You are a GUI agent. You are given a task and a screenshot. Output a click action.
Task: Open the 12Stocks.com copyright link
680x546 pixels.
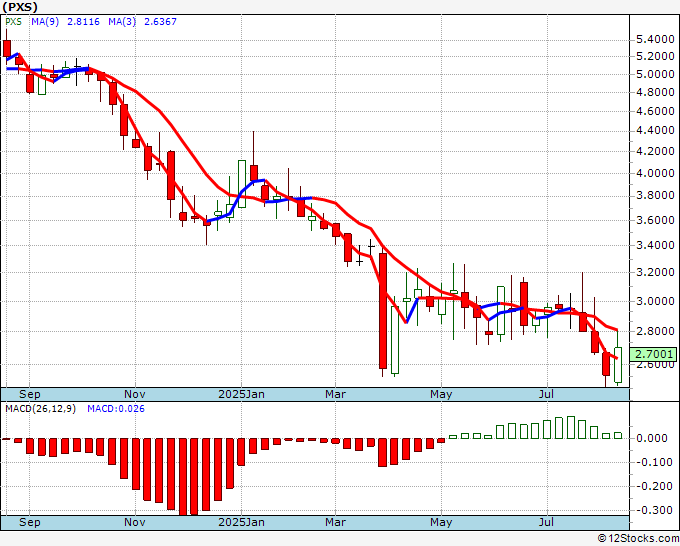[637, 539]
